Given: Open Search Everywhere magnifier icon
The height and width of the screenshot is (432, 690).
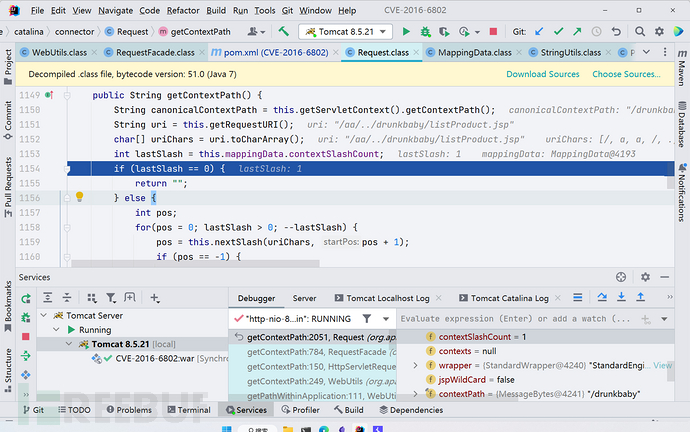Looking at the screenshot, I should click(x=640, y=32).
